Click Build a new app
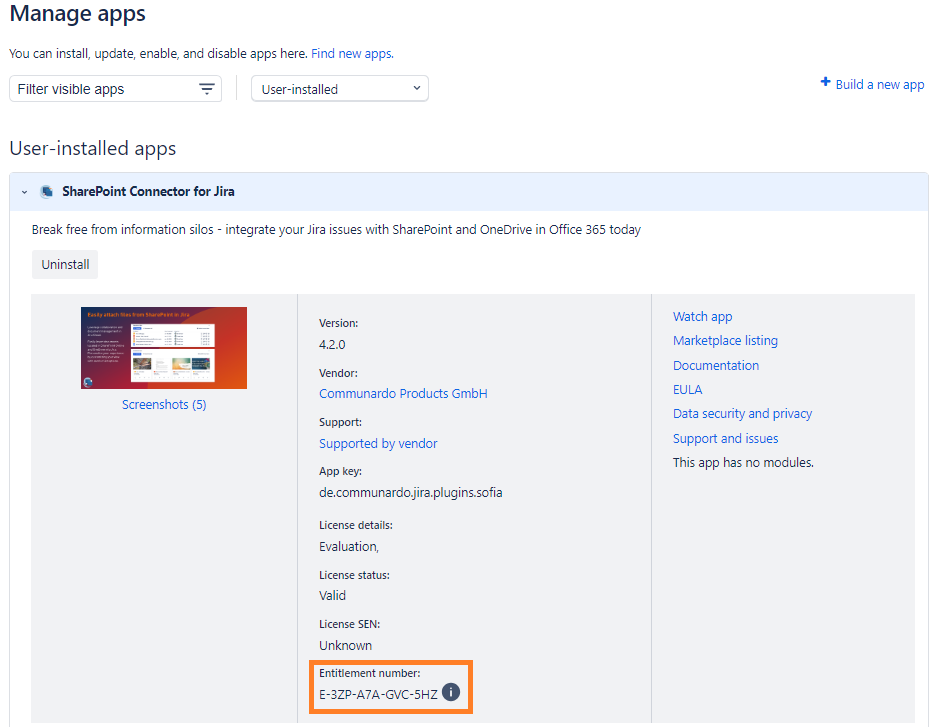Viewport: 935px width, 728px height. (x=872, y=84)
